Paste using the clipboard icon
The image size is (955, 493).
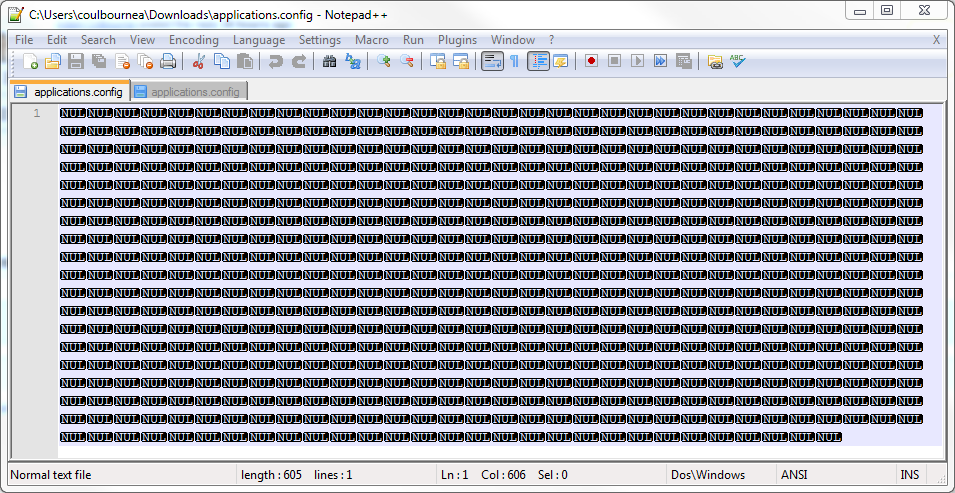tap(245, 61)
